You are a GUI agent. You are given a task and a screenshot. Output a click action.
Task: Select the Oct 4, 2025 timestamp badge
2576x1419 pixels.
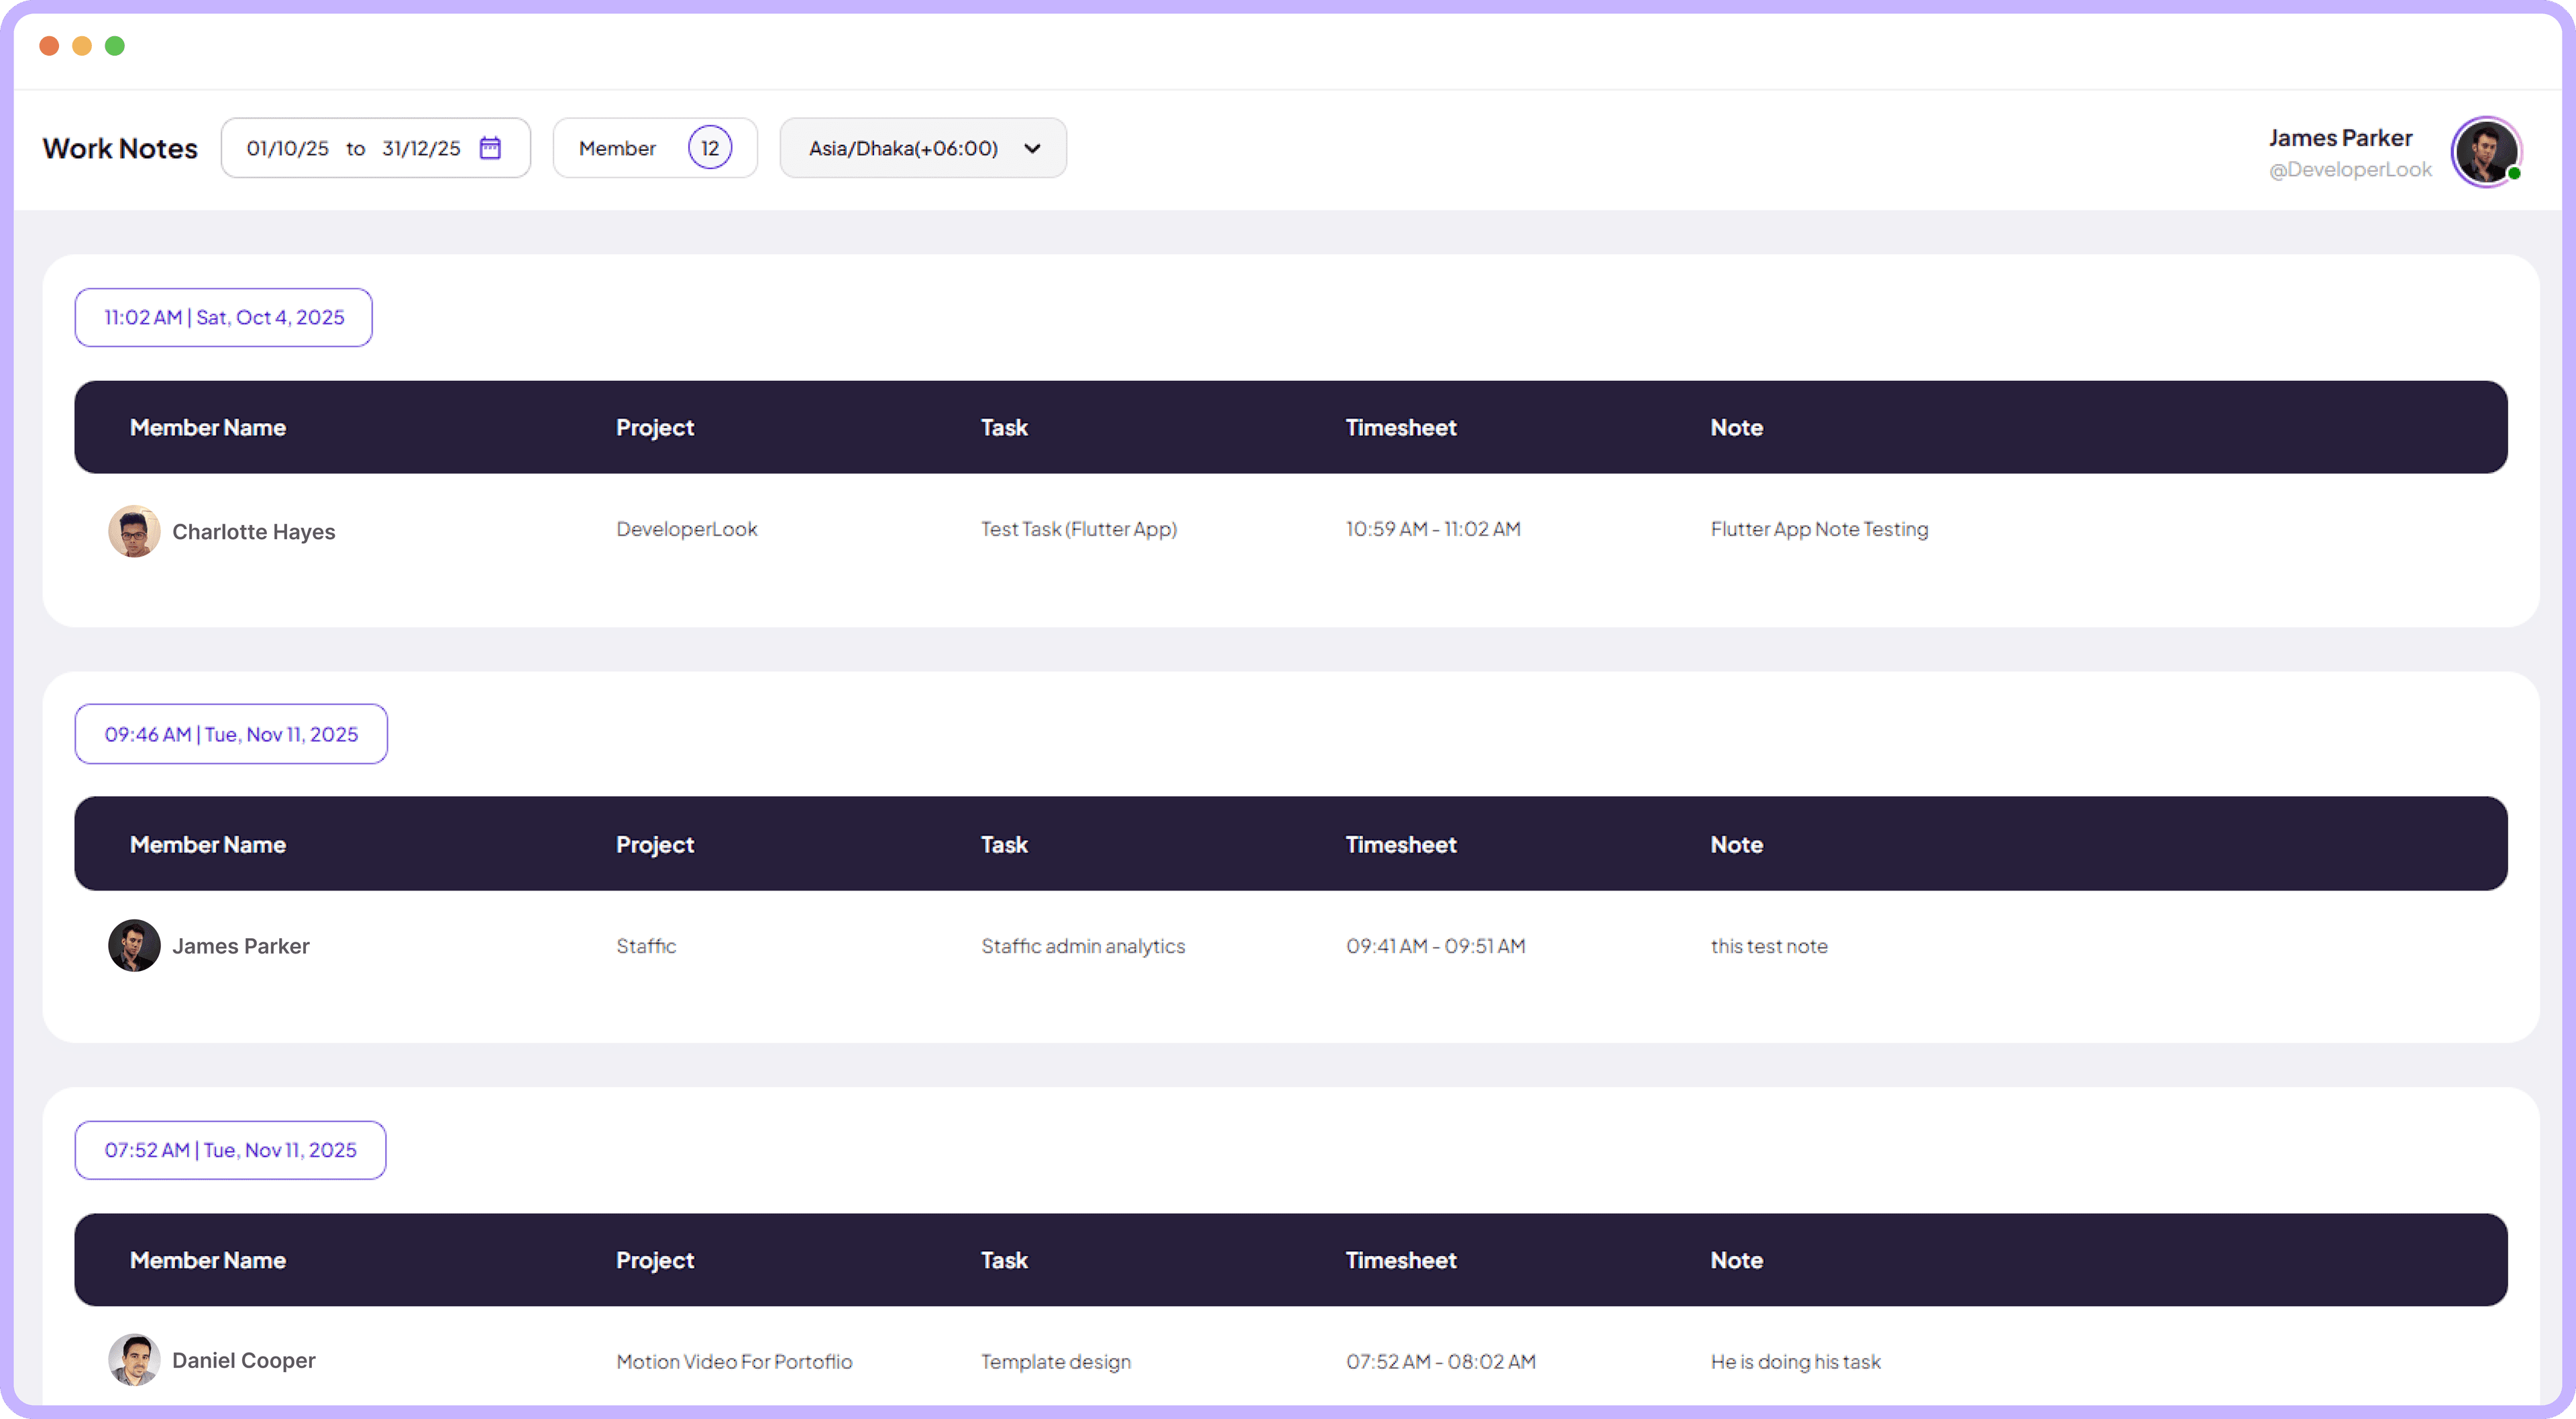(x=223, y=317)
